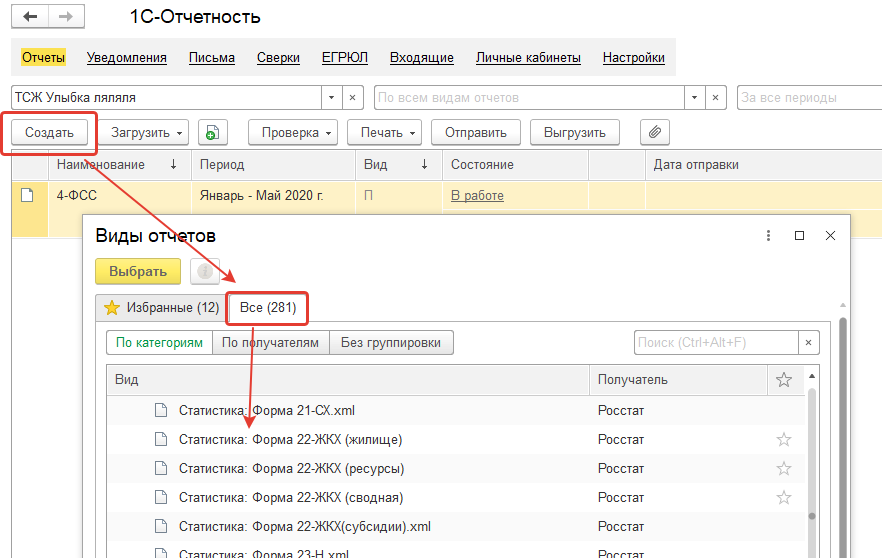882x558 pixels.
Task: Star Форма 22-ЖКХ (жилище) as favorite
Action: (784, 439)
